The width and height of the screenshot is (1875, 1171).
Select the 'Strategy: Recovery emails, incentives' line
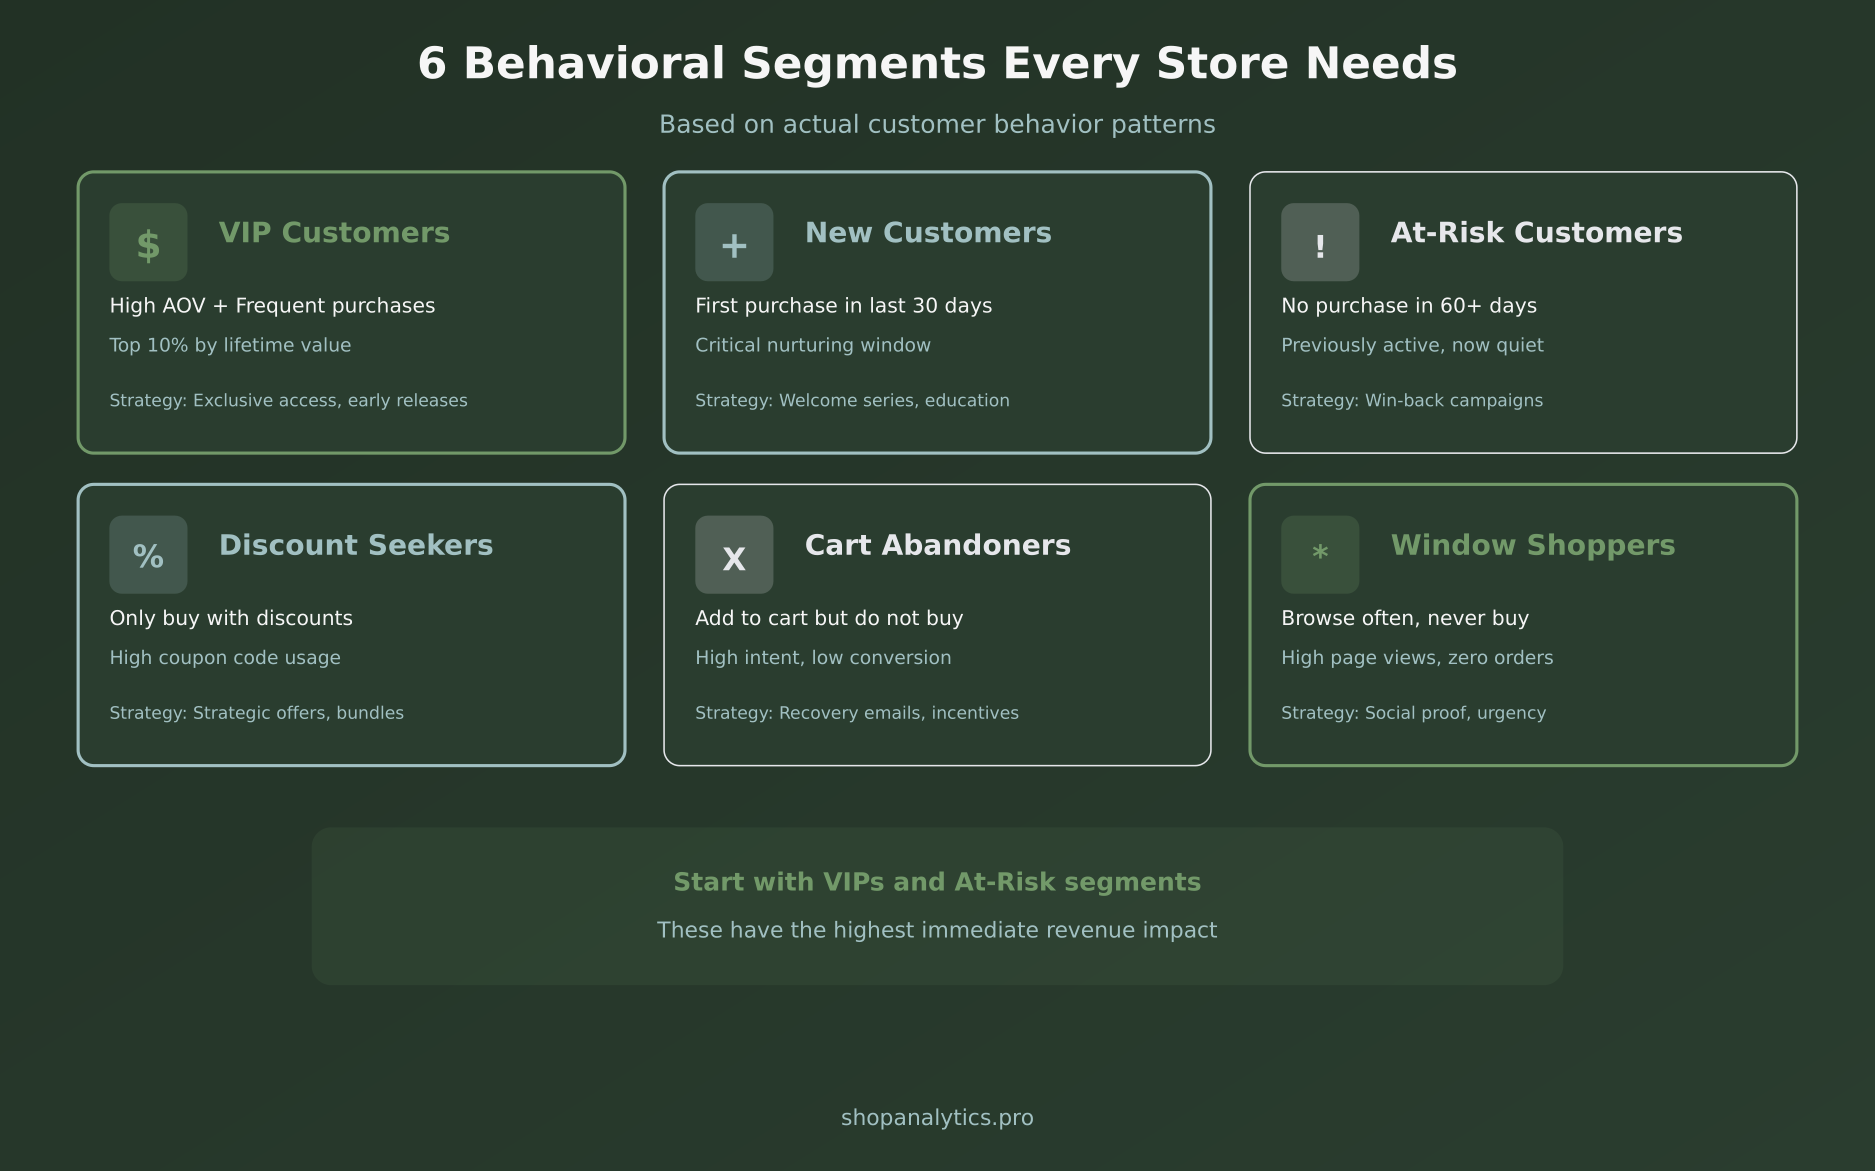pos(857,712)
